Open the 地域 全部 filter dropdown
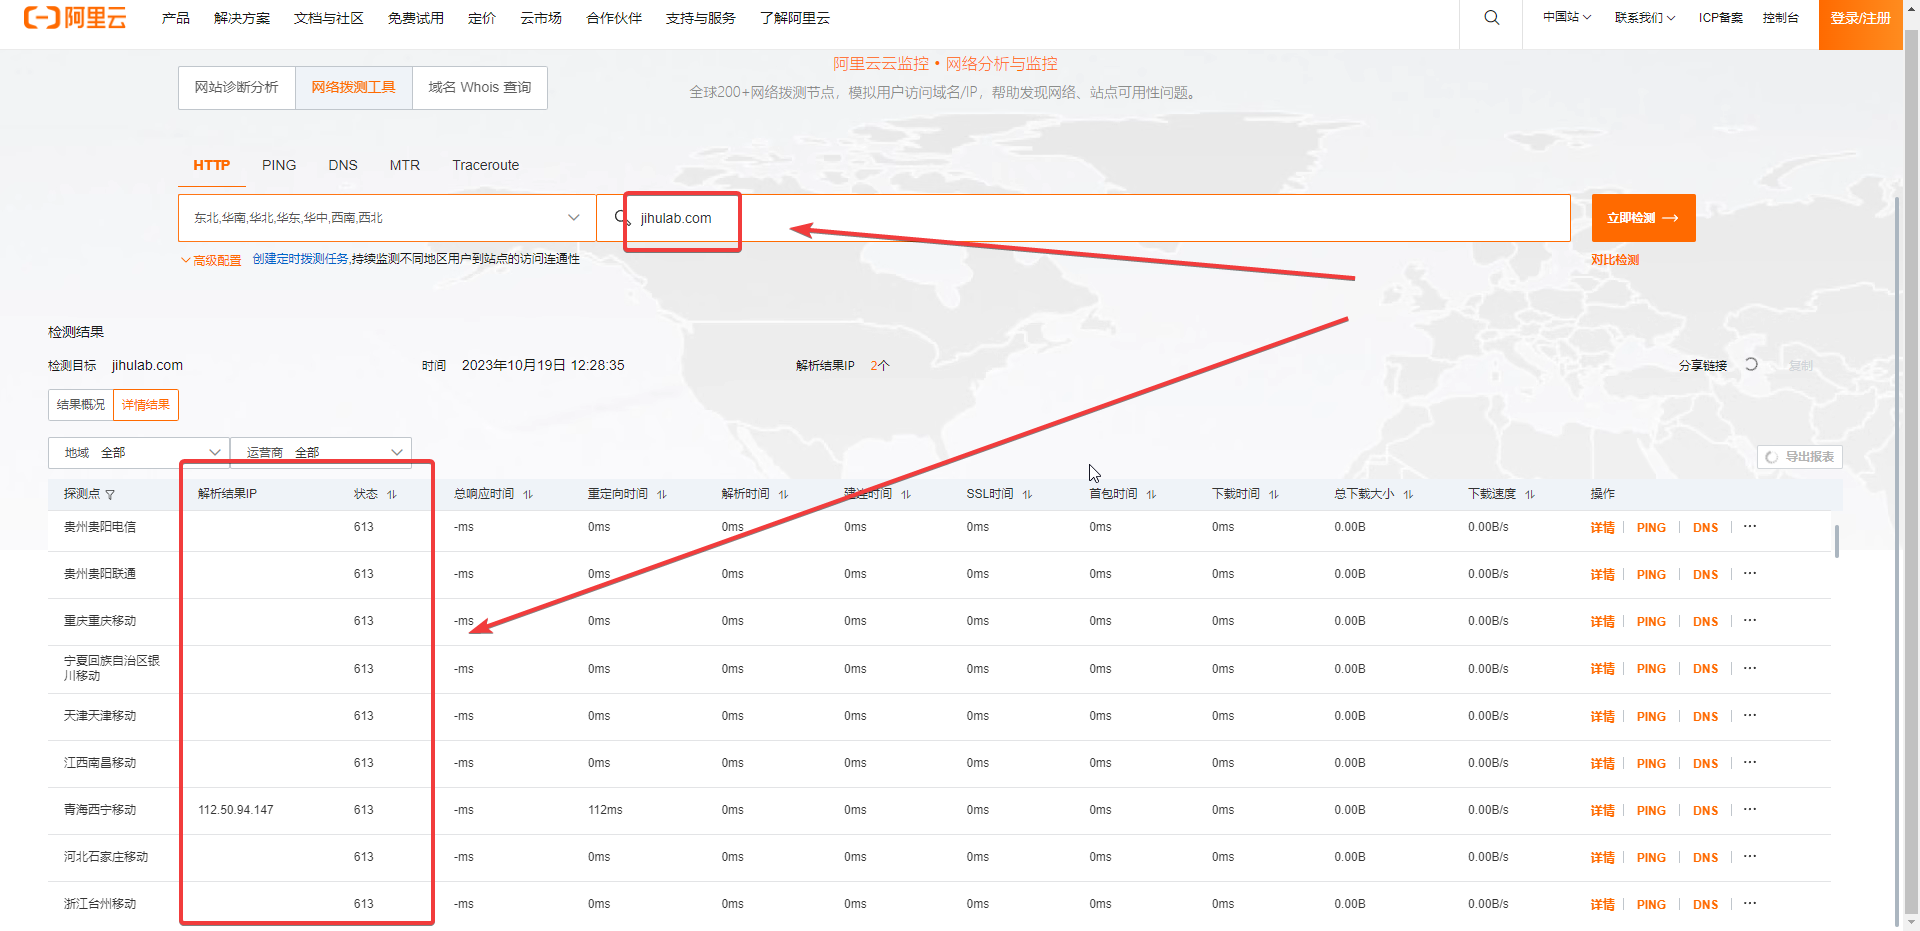This screenshot has height=931, width=1920. pyautogui.click(x=139, y=453)
